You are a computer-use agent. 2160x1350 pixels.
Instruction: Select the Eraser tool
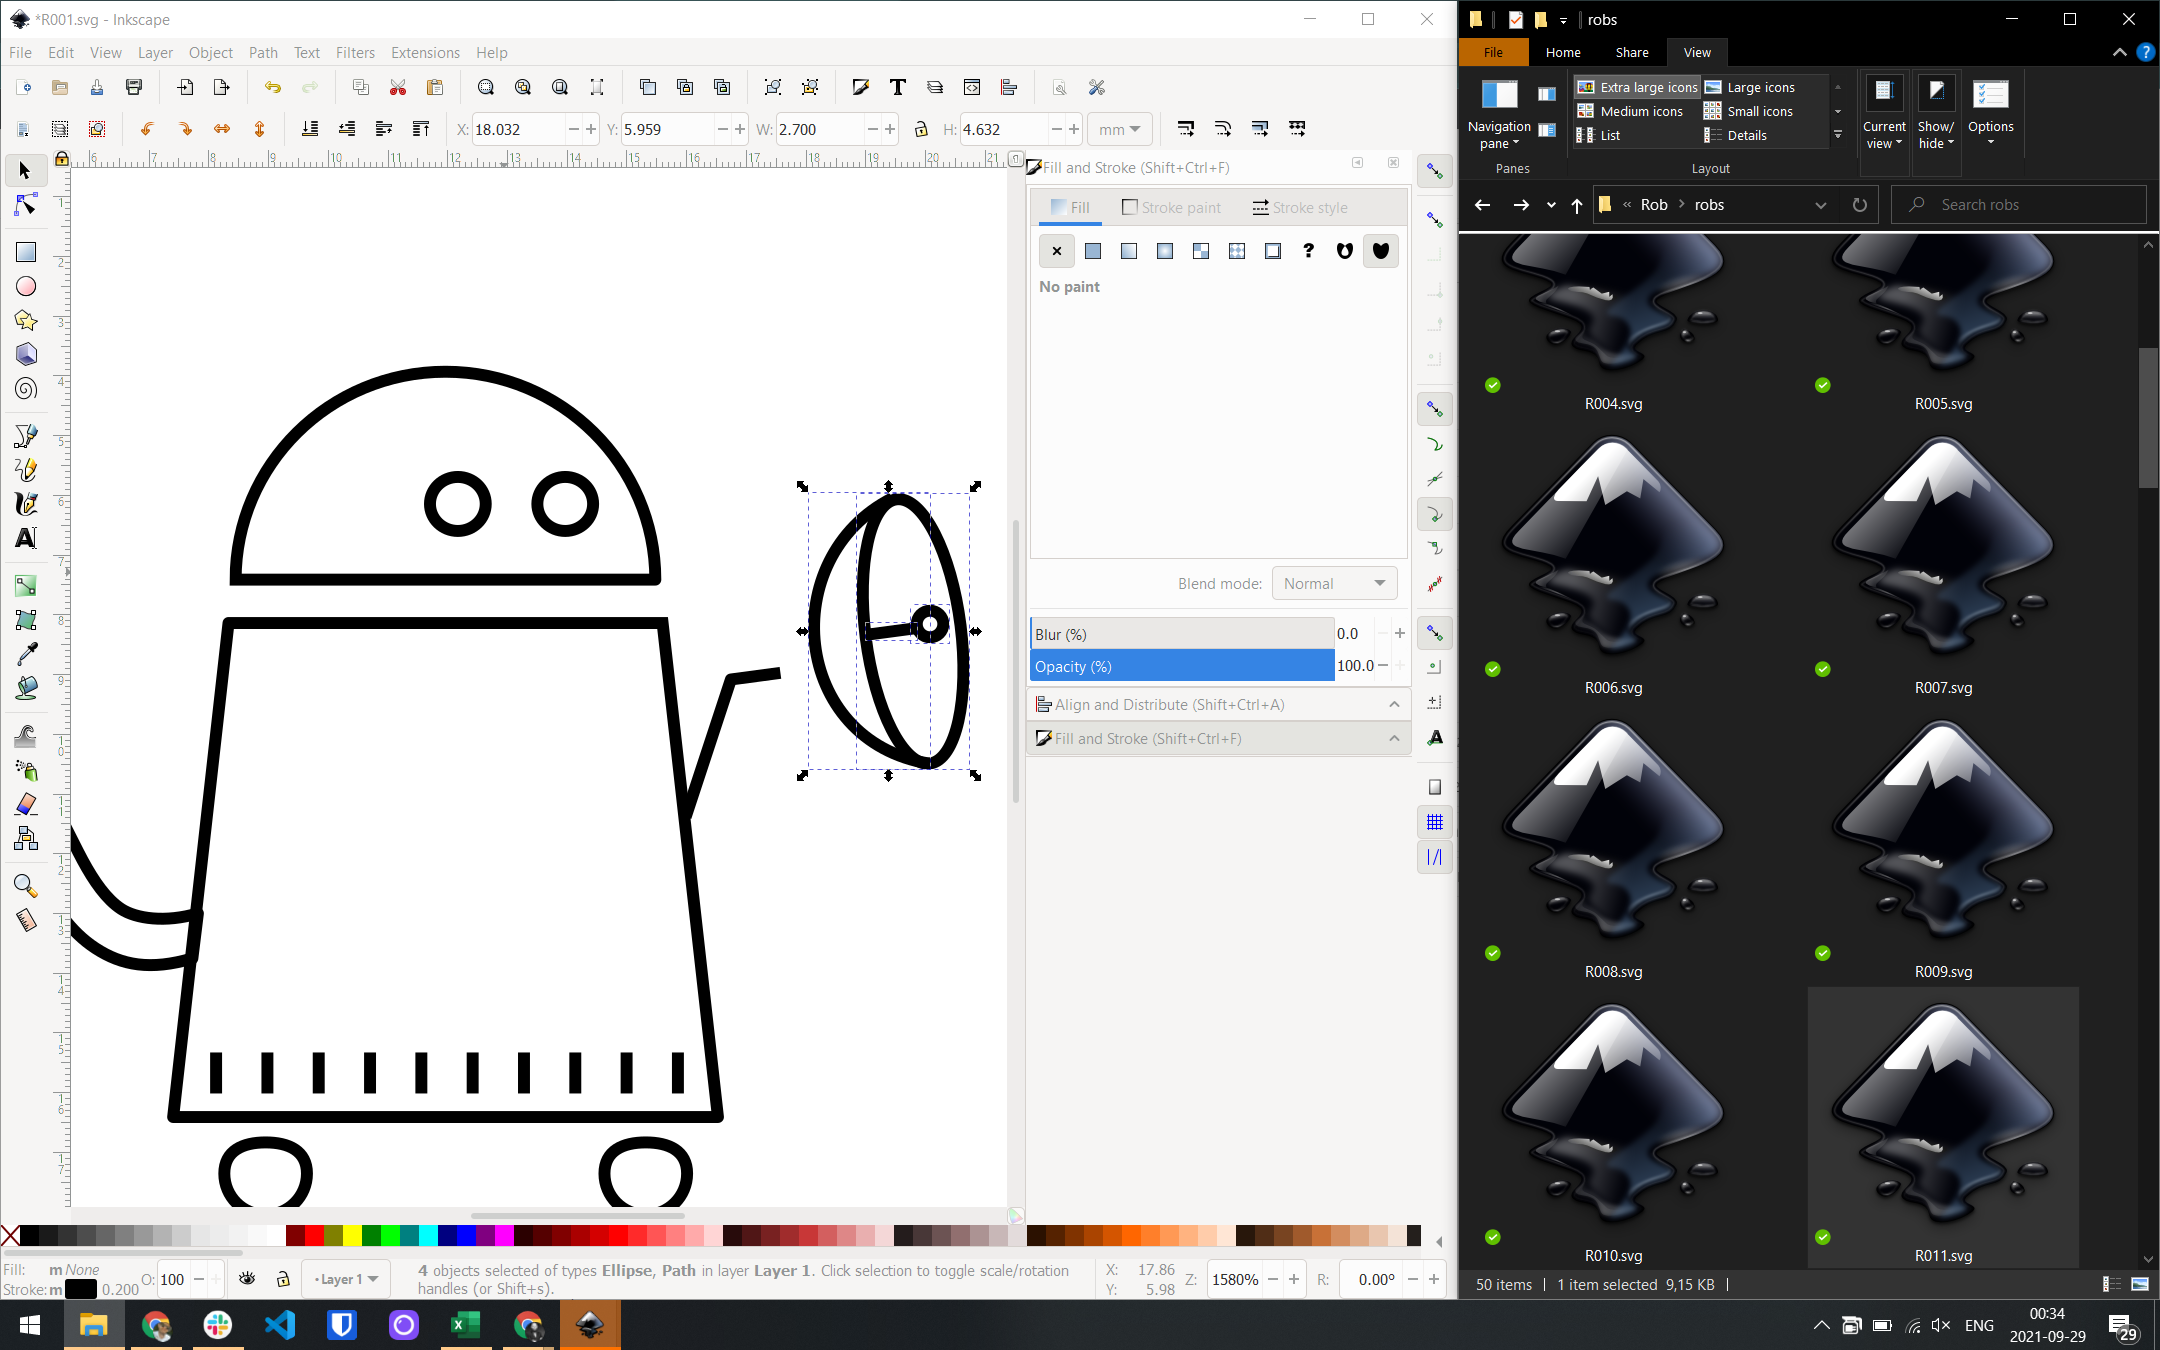click(x=26, y=804)
